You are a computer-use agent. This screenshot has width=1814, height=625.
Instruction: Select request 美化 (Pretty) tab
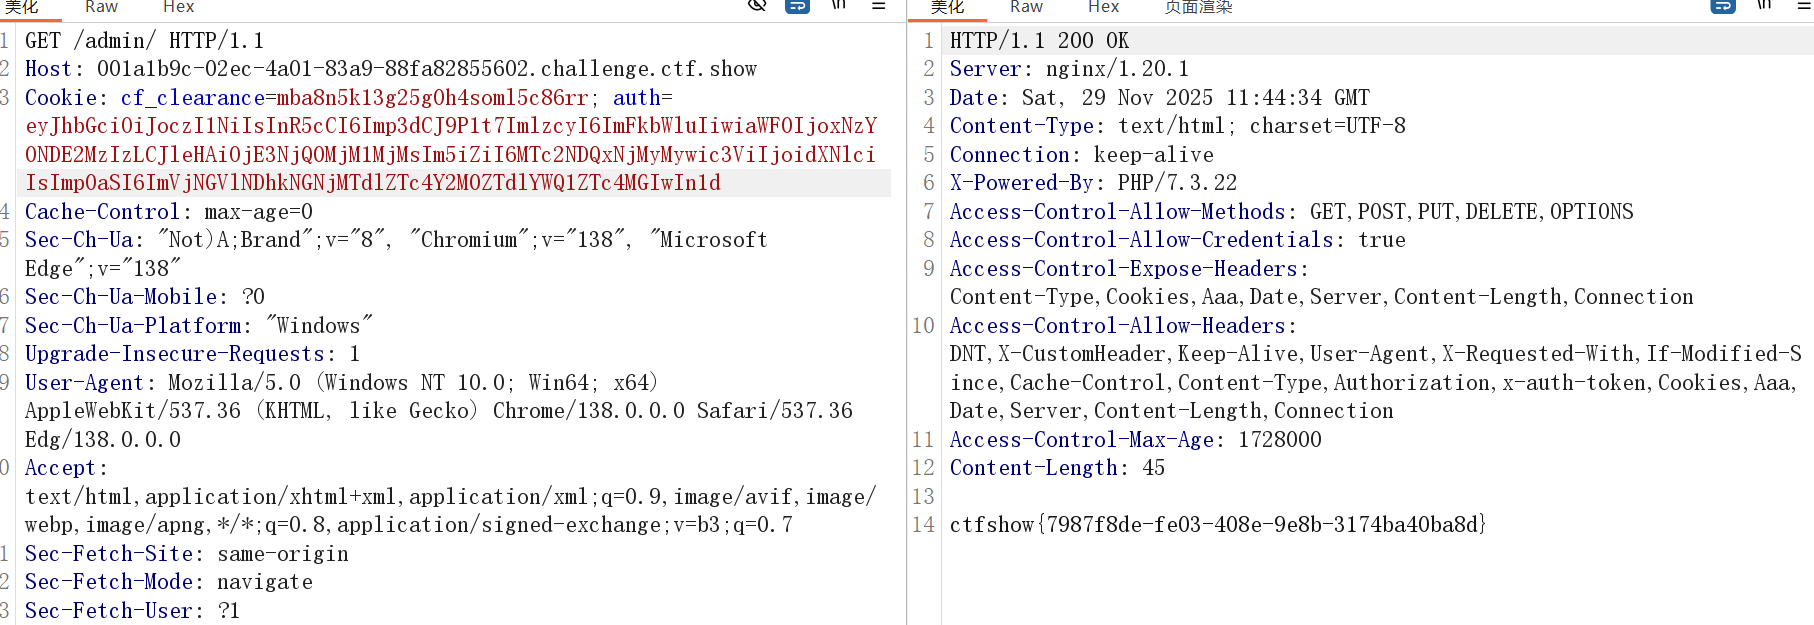[x=22, y=7]
